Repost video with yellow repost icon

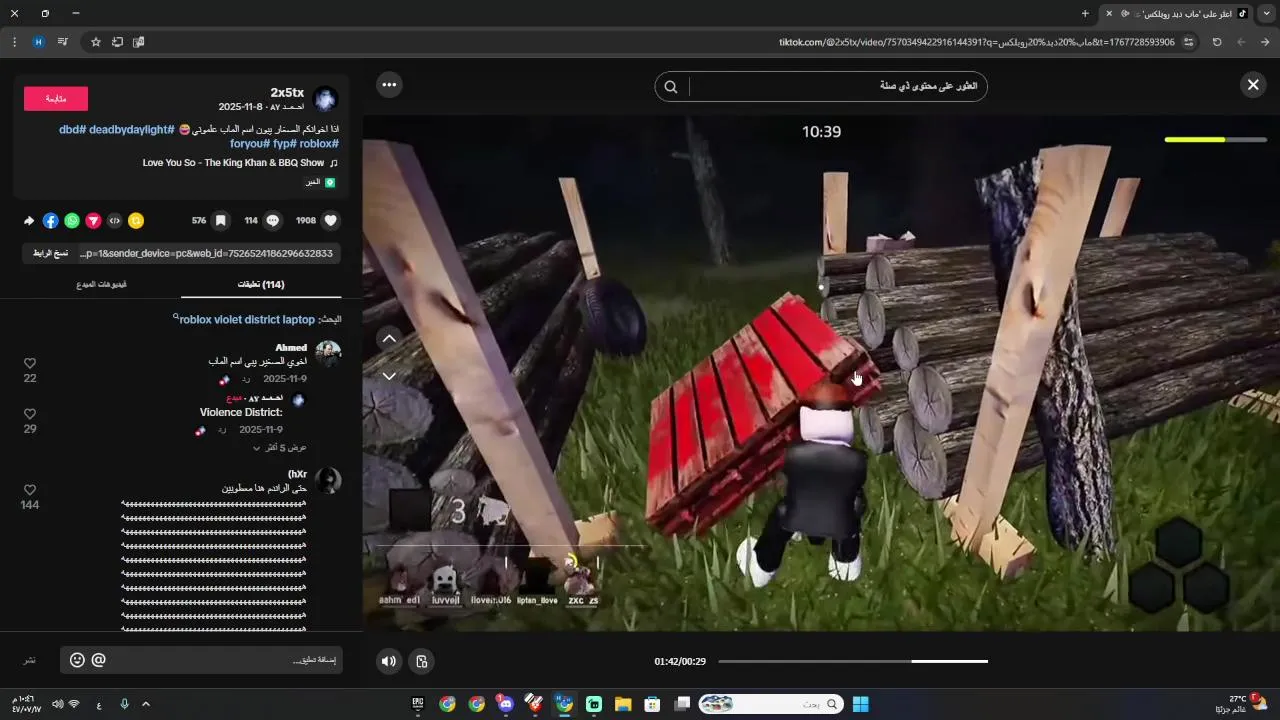coord(136,221)
